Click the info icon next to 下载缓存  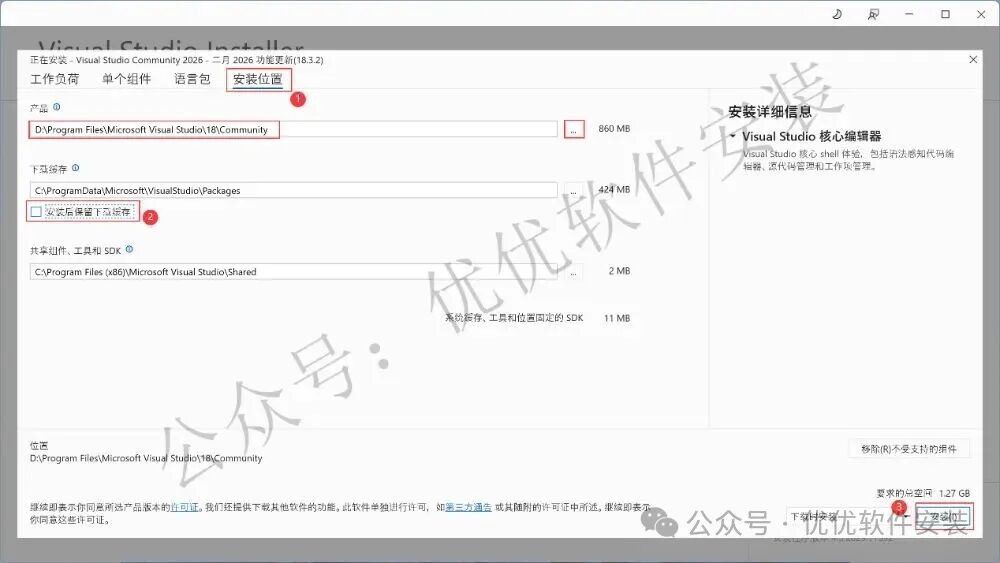76,168
